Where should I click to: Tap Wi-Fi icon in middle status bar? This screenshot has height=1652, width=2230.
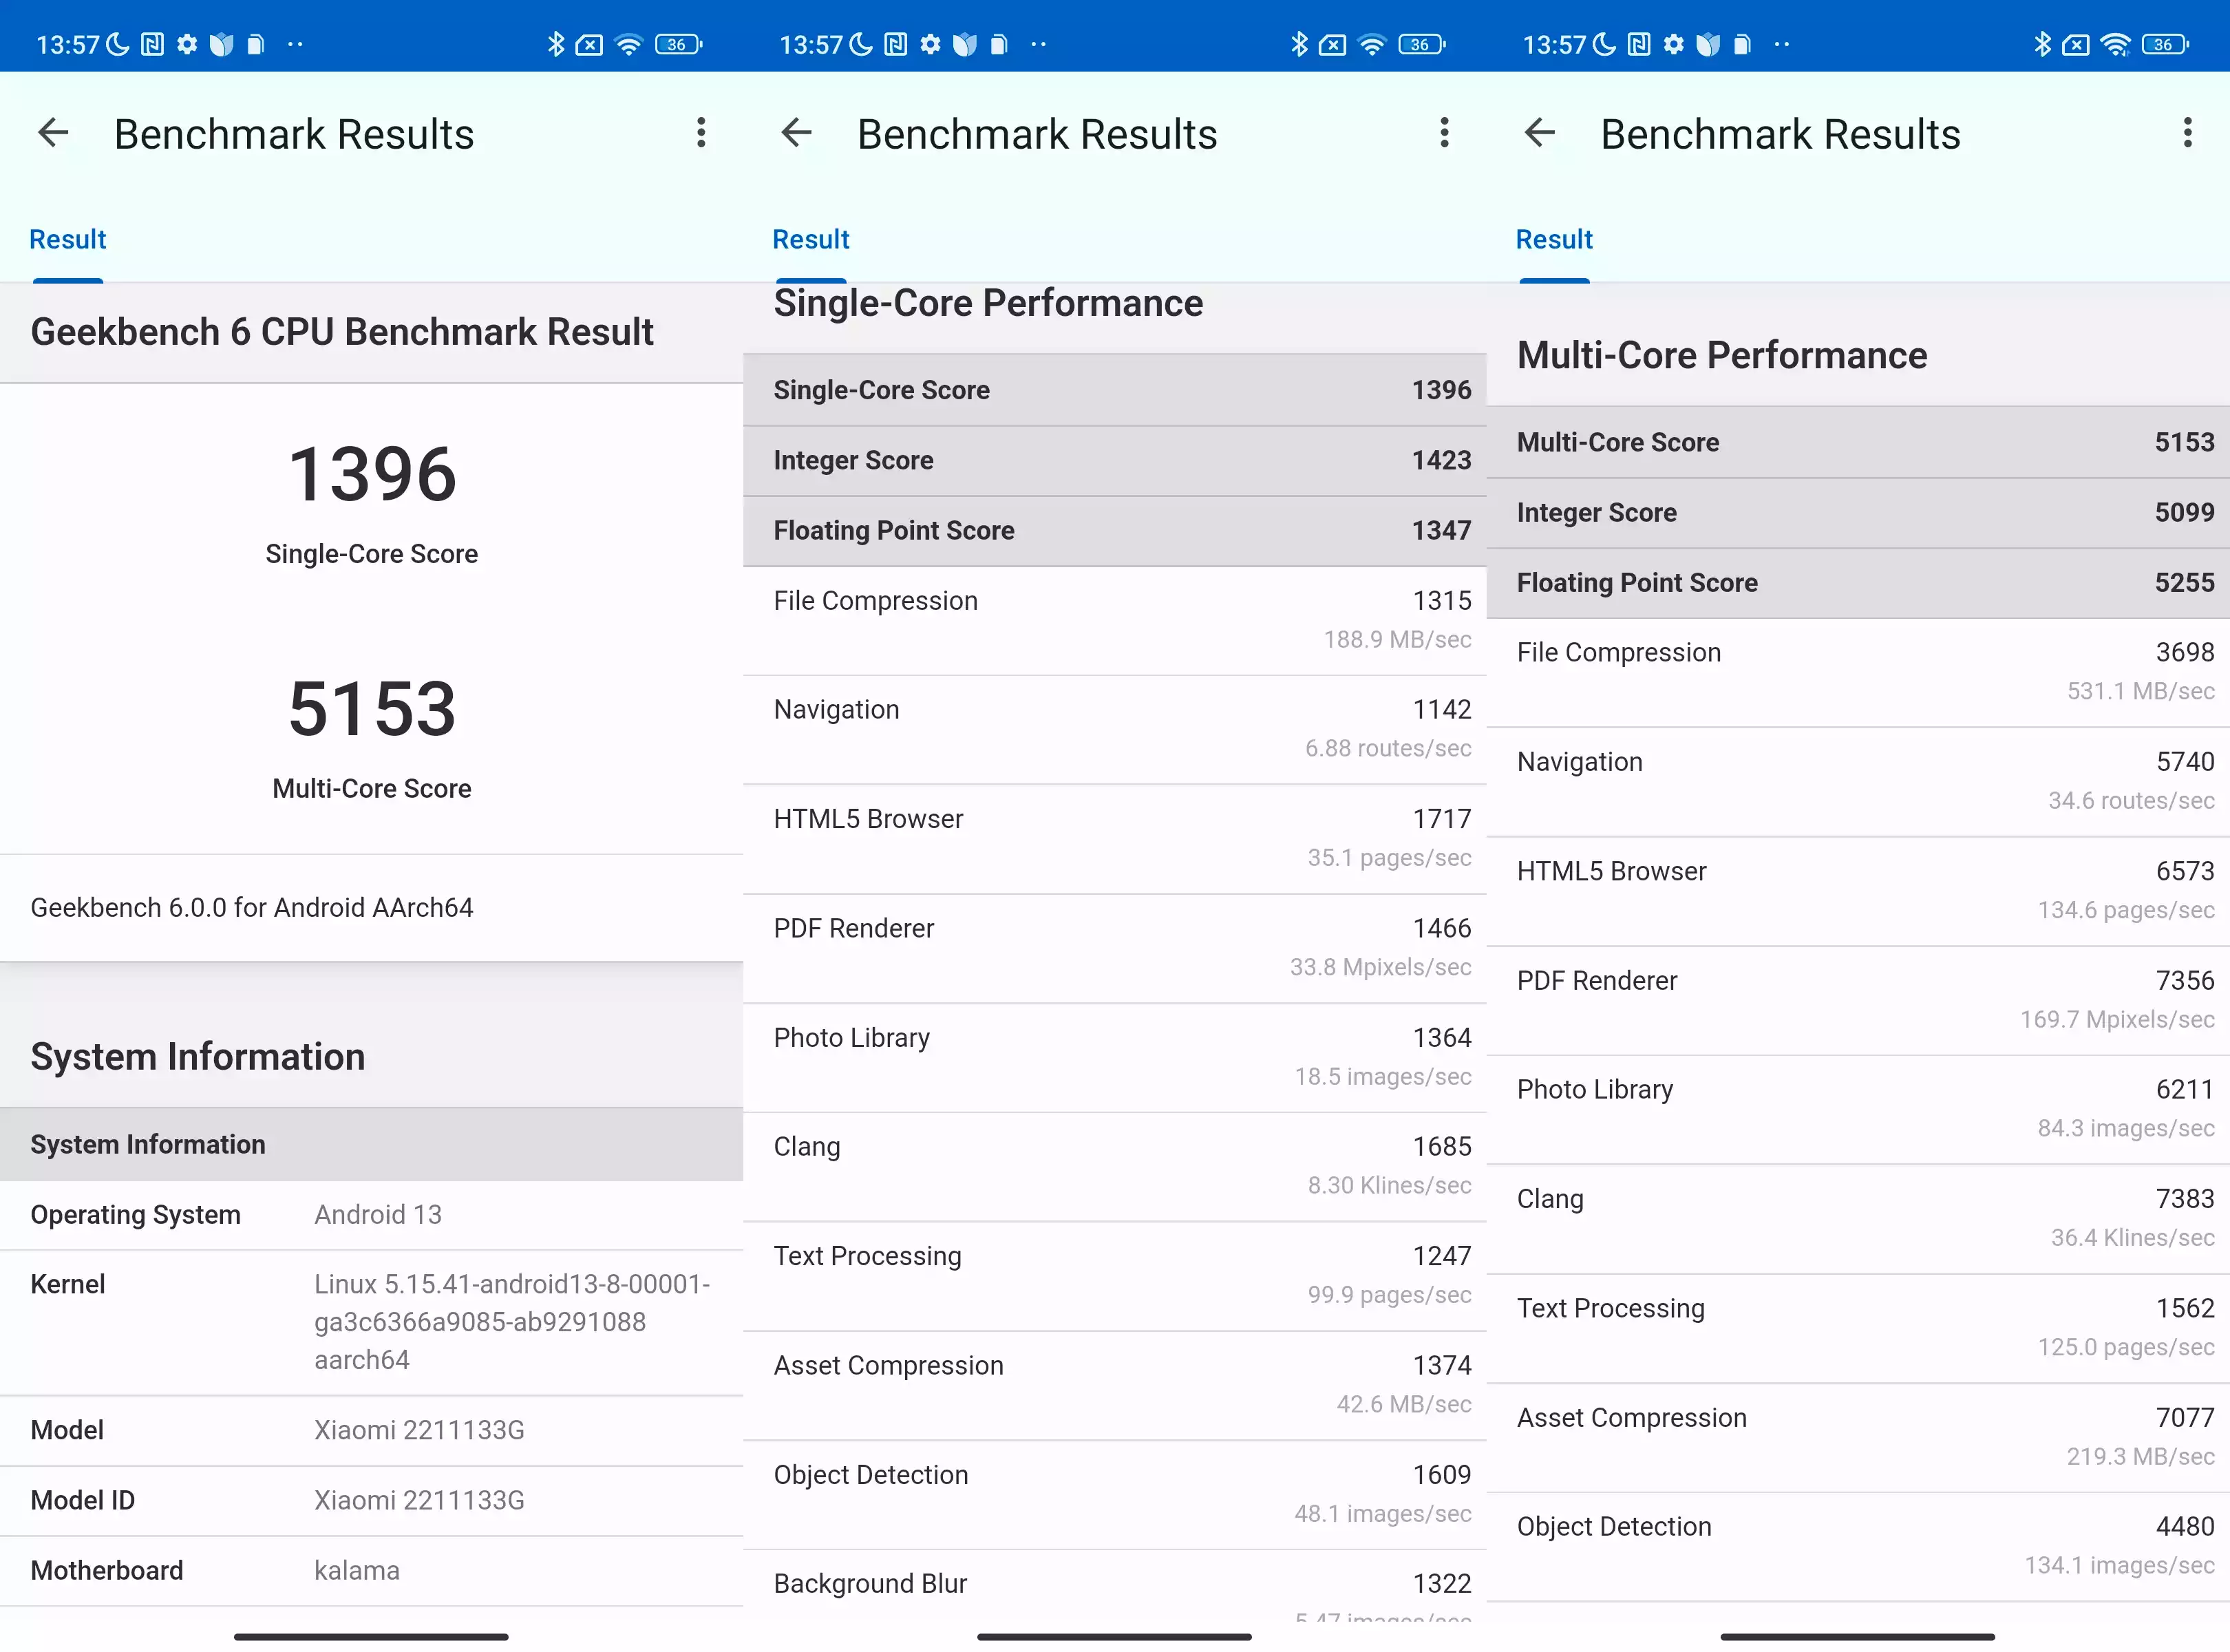1372,44
